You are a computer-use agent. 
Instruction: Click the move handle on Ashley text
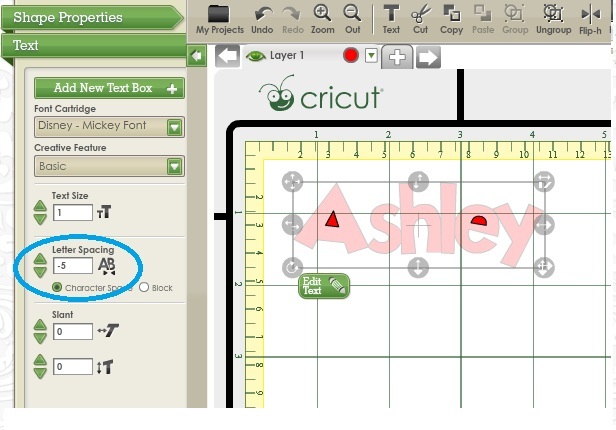coord(292,181)
